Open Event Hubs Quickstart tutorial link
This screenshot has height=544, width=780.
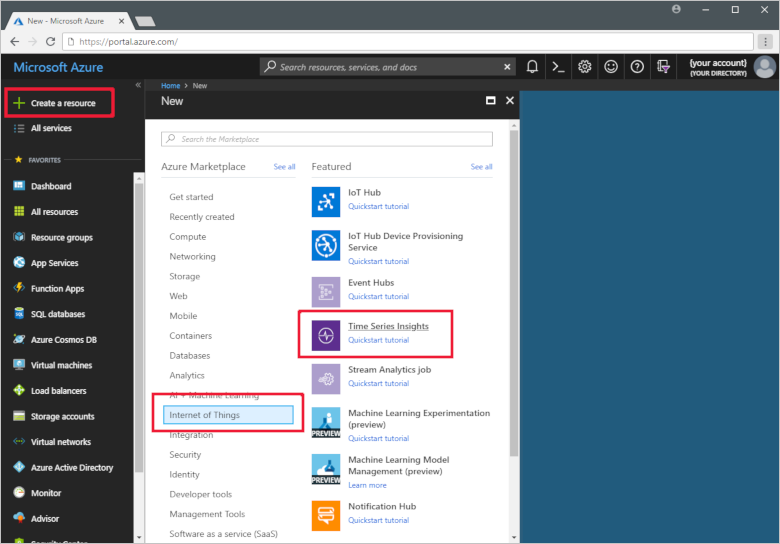(x=378, y=297)
